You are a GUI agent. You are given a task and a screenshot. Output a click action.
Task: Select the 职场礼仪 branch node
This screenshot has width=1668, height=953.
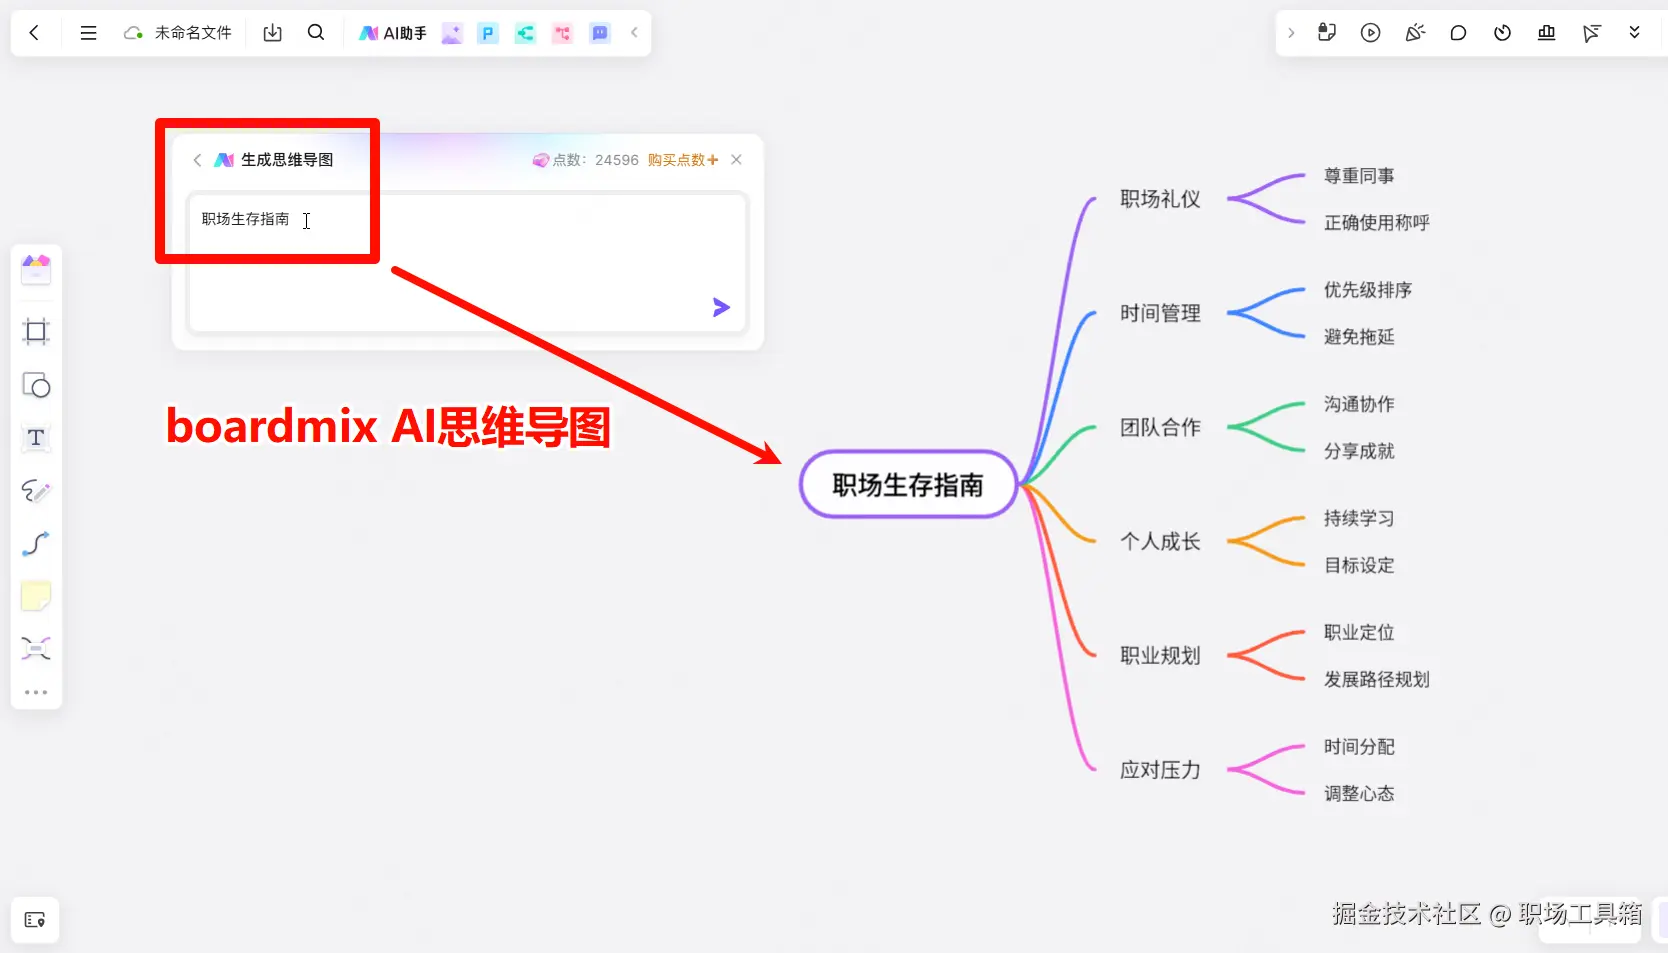(x=1160, y=199)
